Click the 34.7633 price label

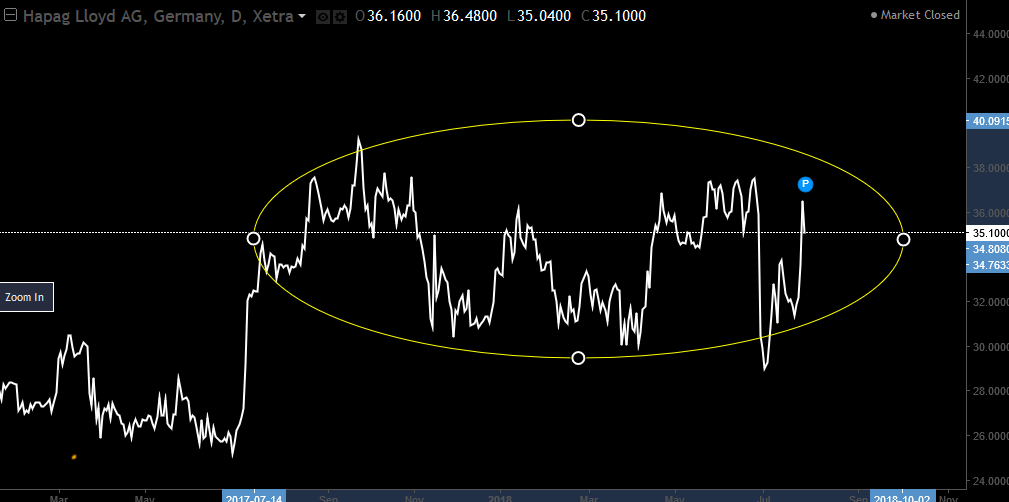[x=988, y=265]
